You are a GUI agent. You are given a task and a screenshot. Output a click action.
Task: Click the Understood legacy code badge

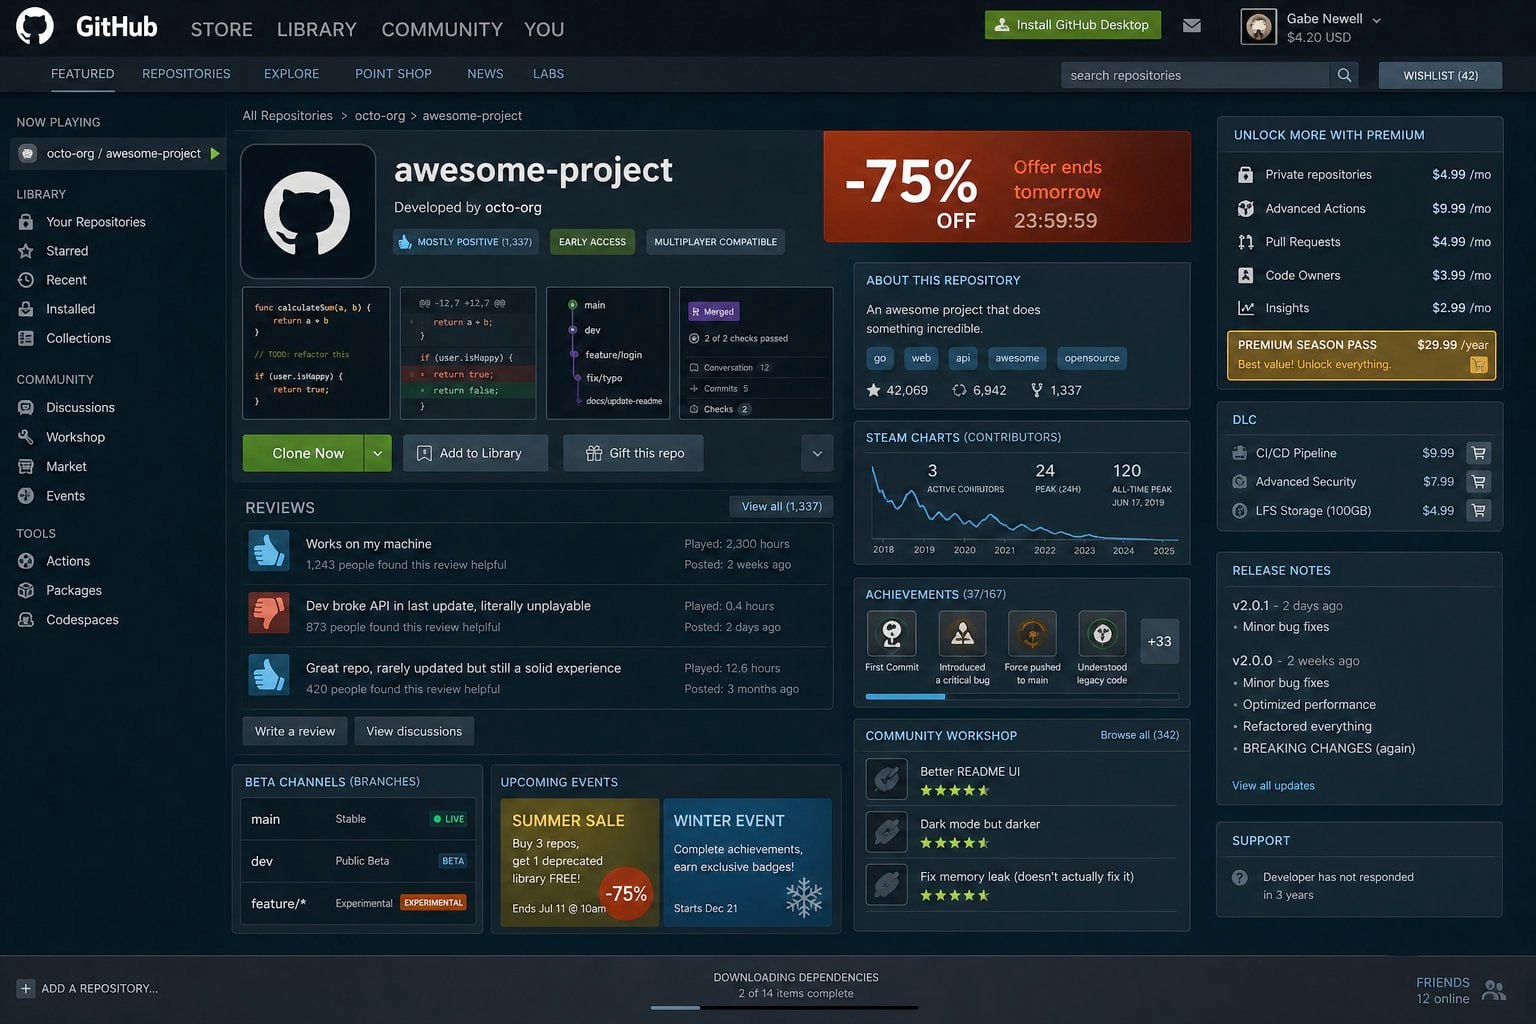(x=1102, y=634)
